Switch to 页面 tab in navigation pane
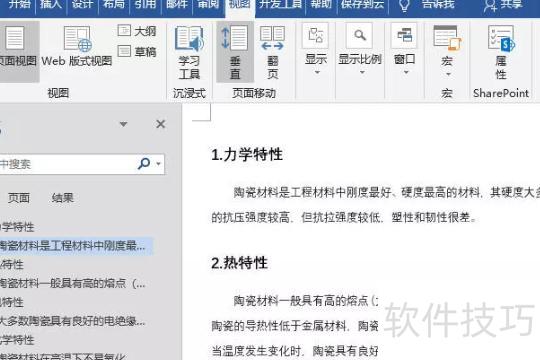540x360 pixels. [x=19, y=198]
